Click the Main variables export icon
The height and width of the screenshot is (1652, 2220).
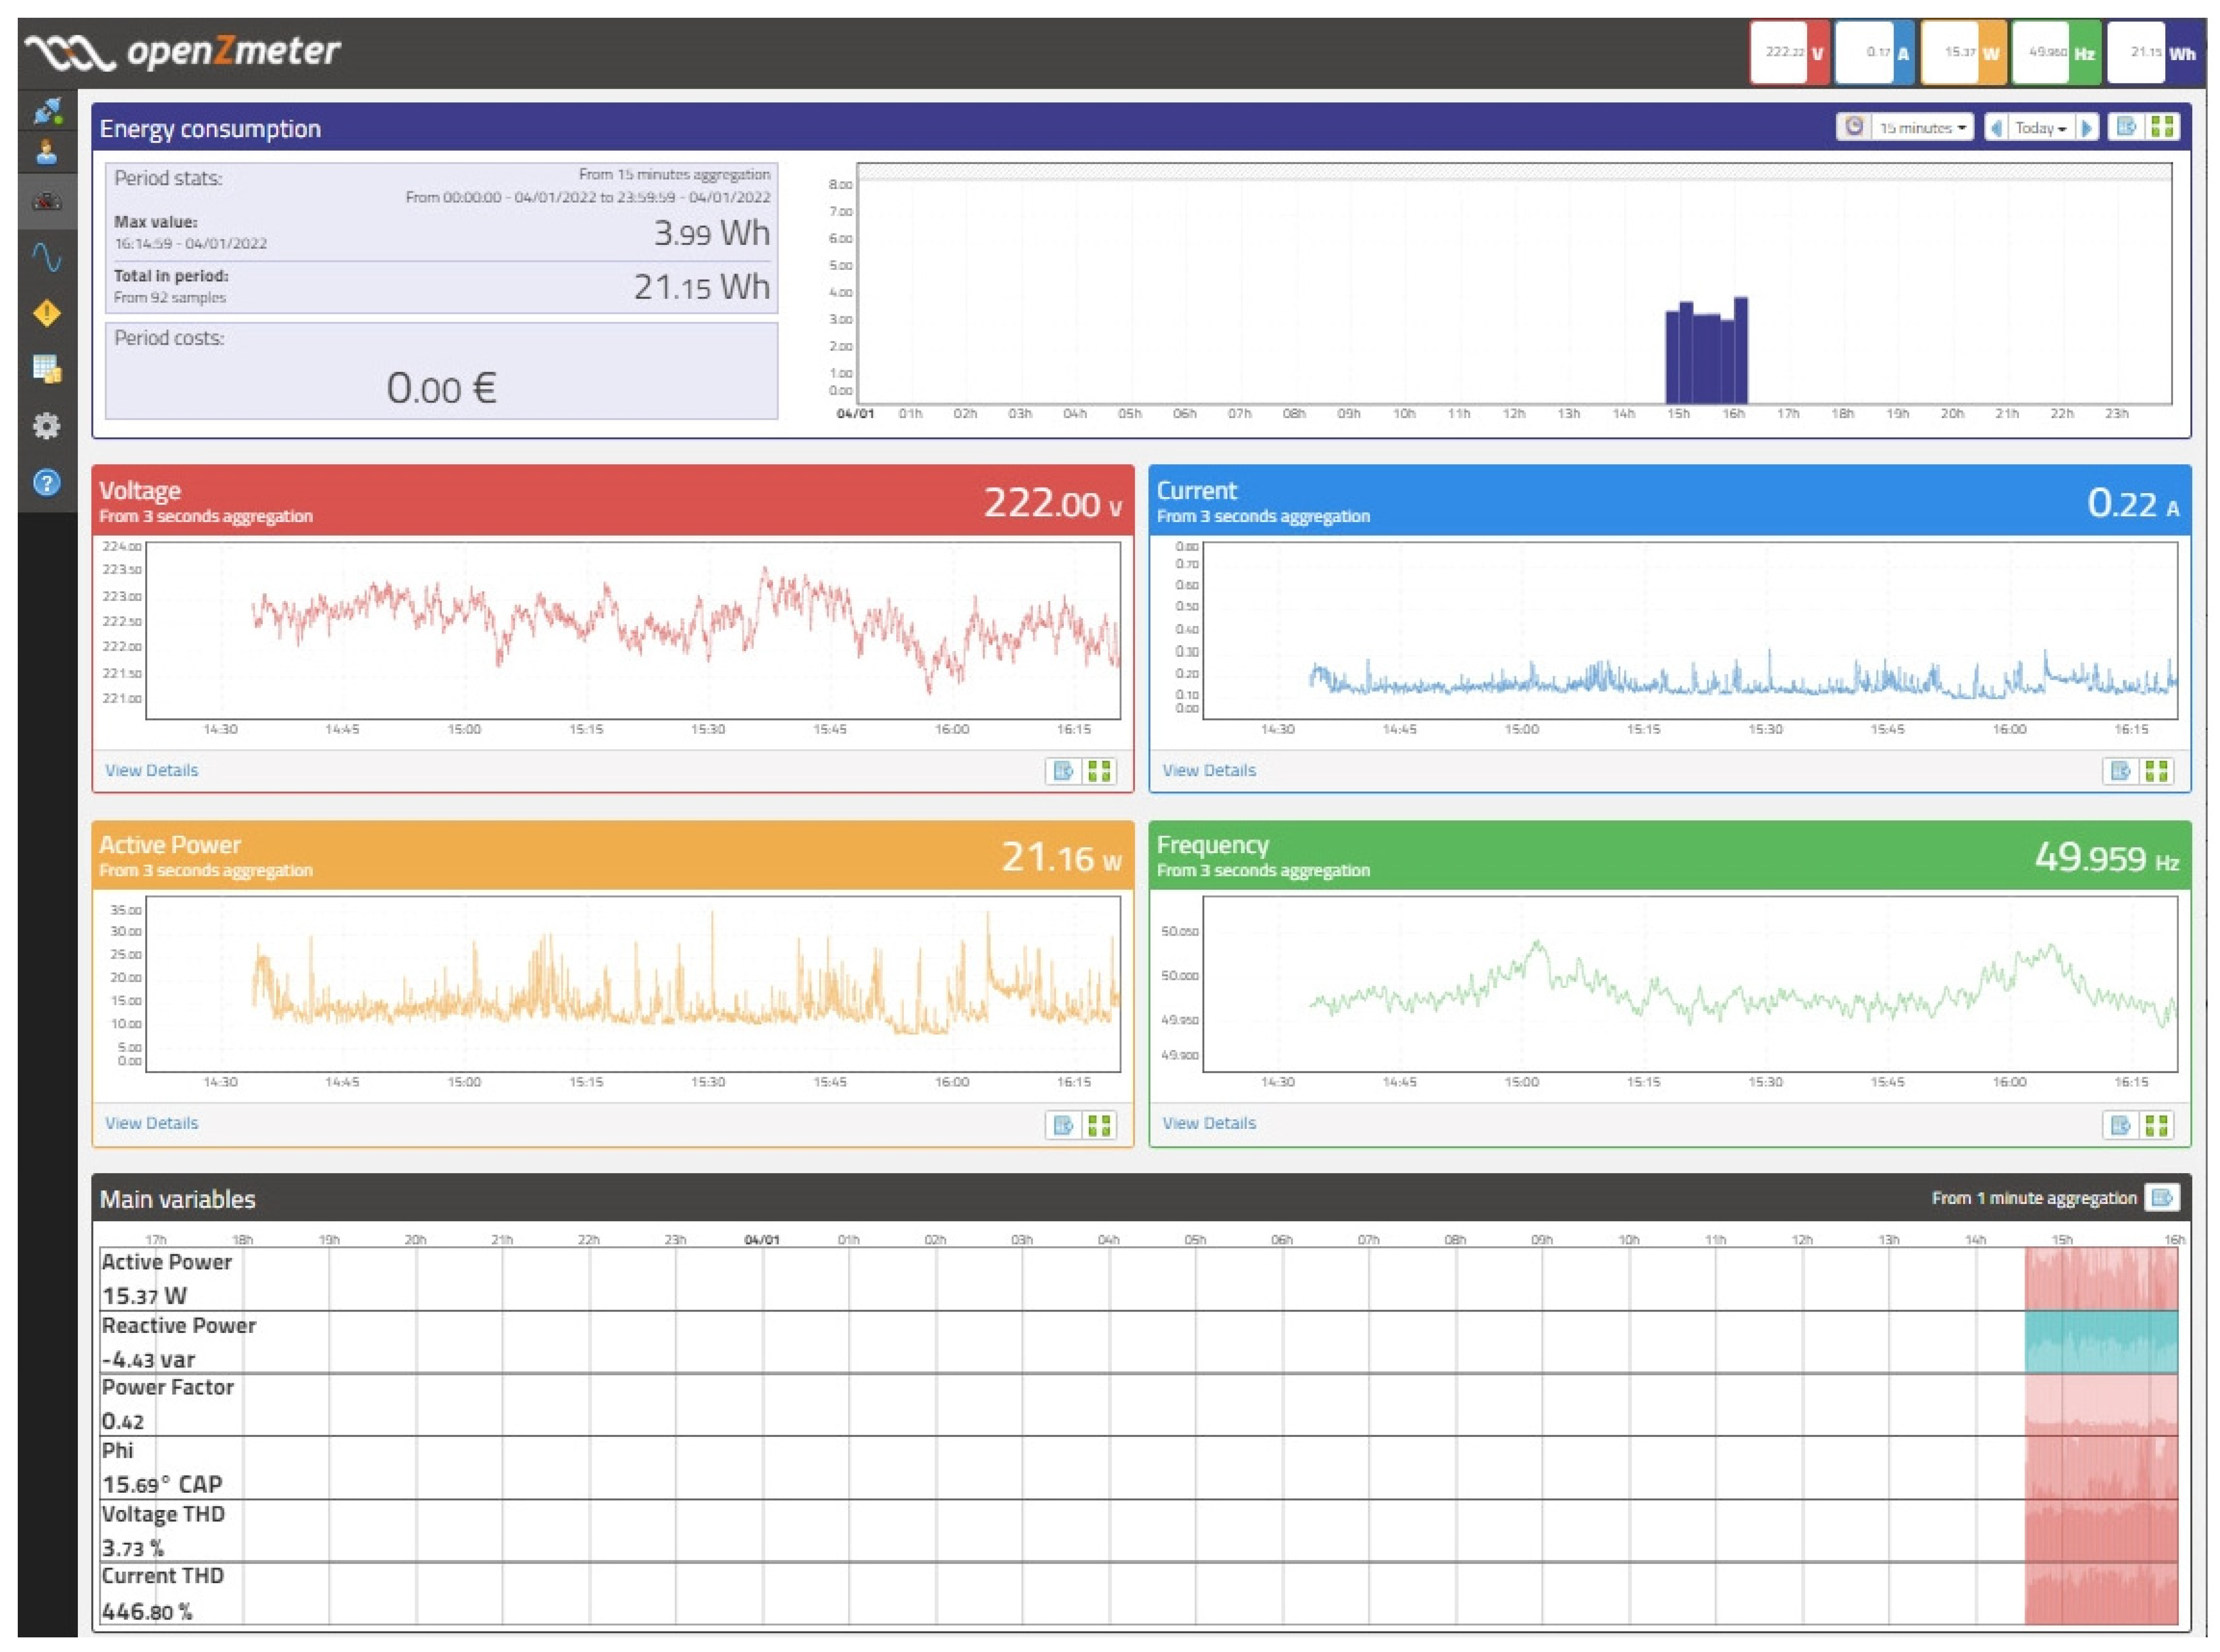[x=2161, y=1198]
